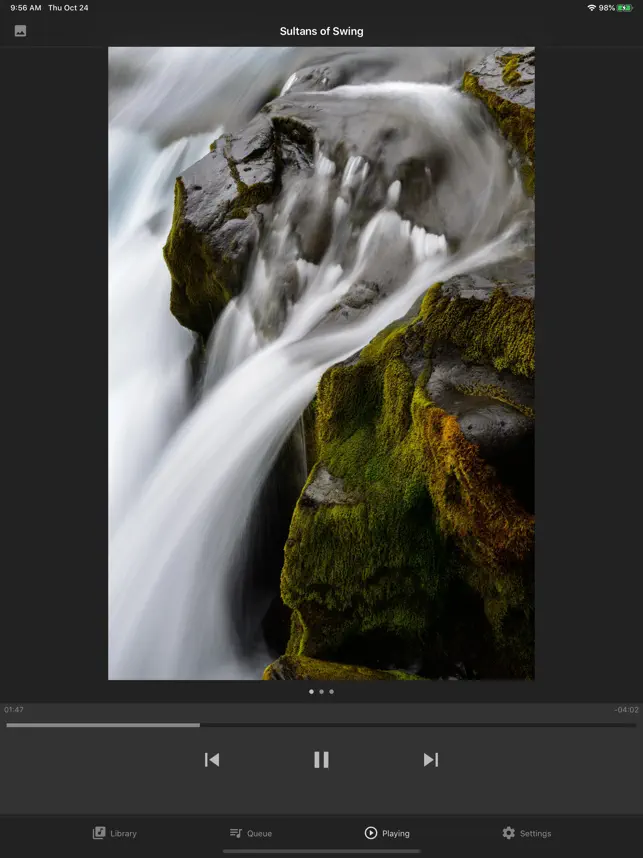
Task: Click the -04:02 remaining time label
Action: click(x=626, y=710)
